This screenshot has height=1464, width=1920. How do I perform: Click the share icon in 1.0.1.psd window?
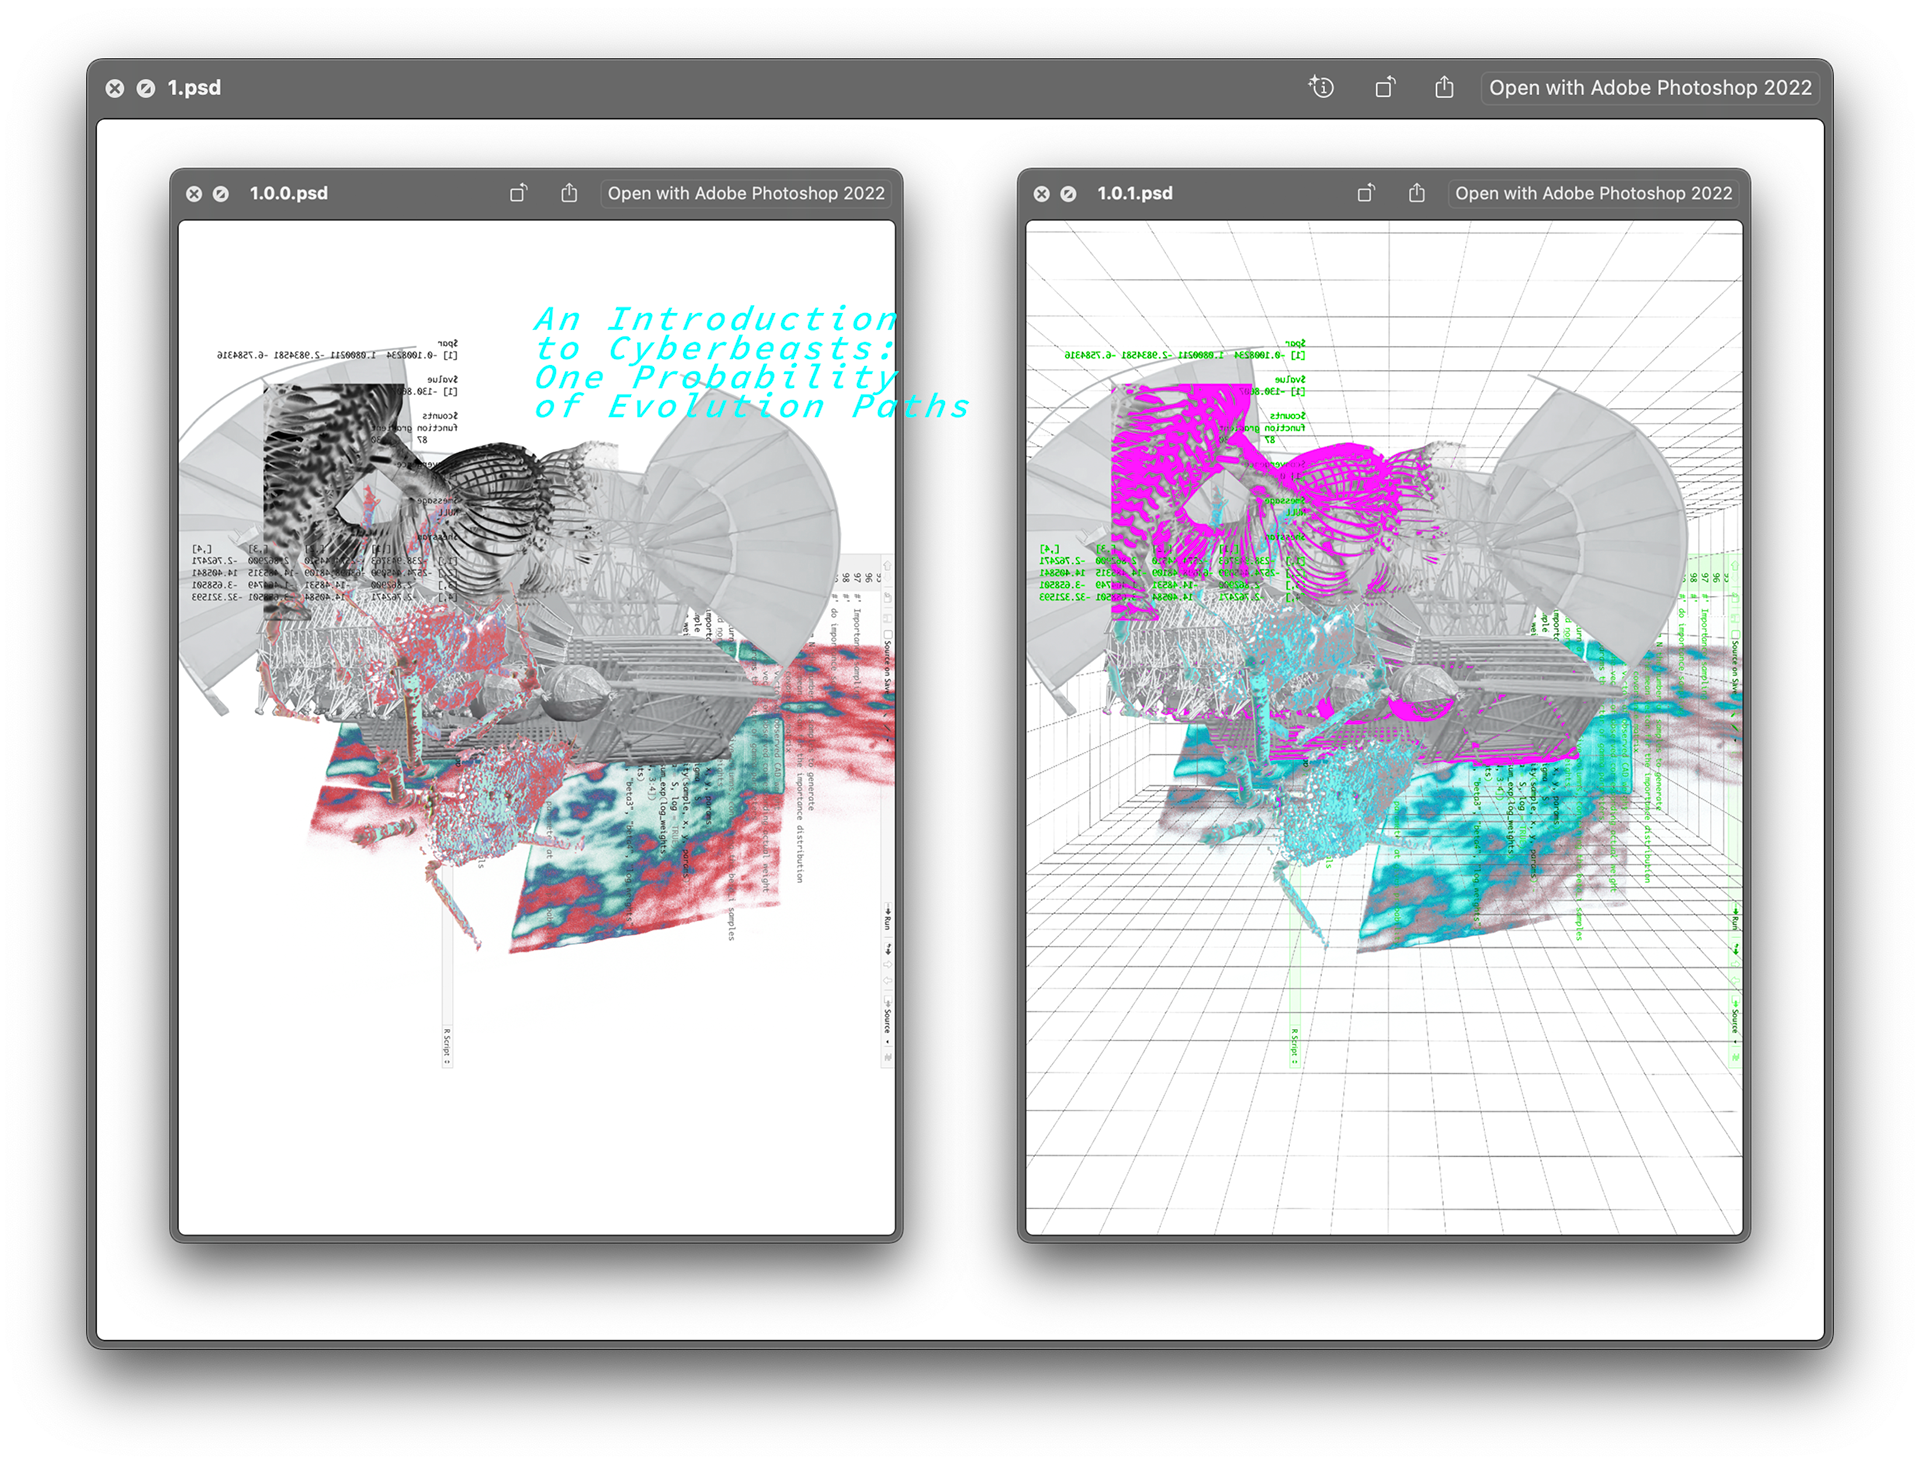pos(1417,193)
